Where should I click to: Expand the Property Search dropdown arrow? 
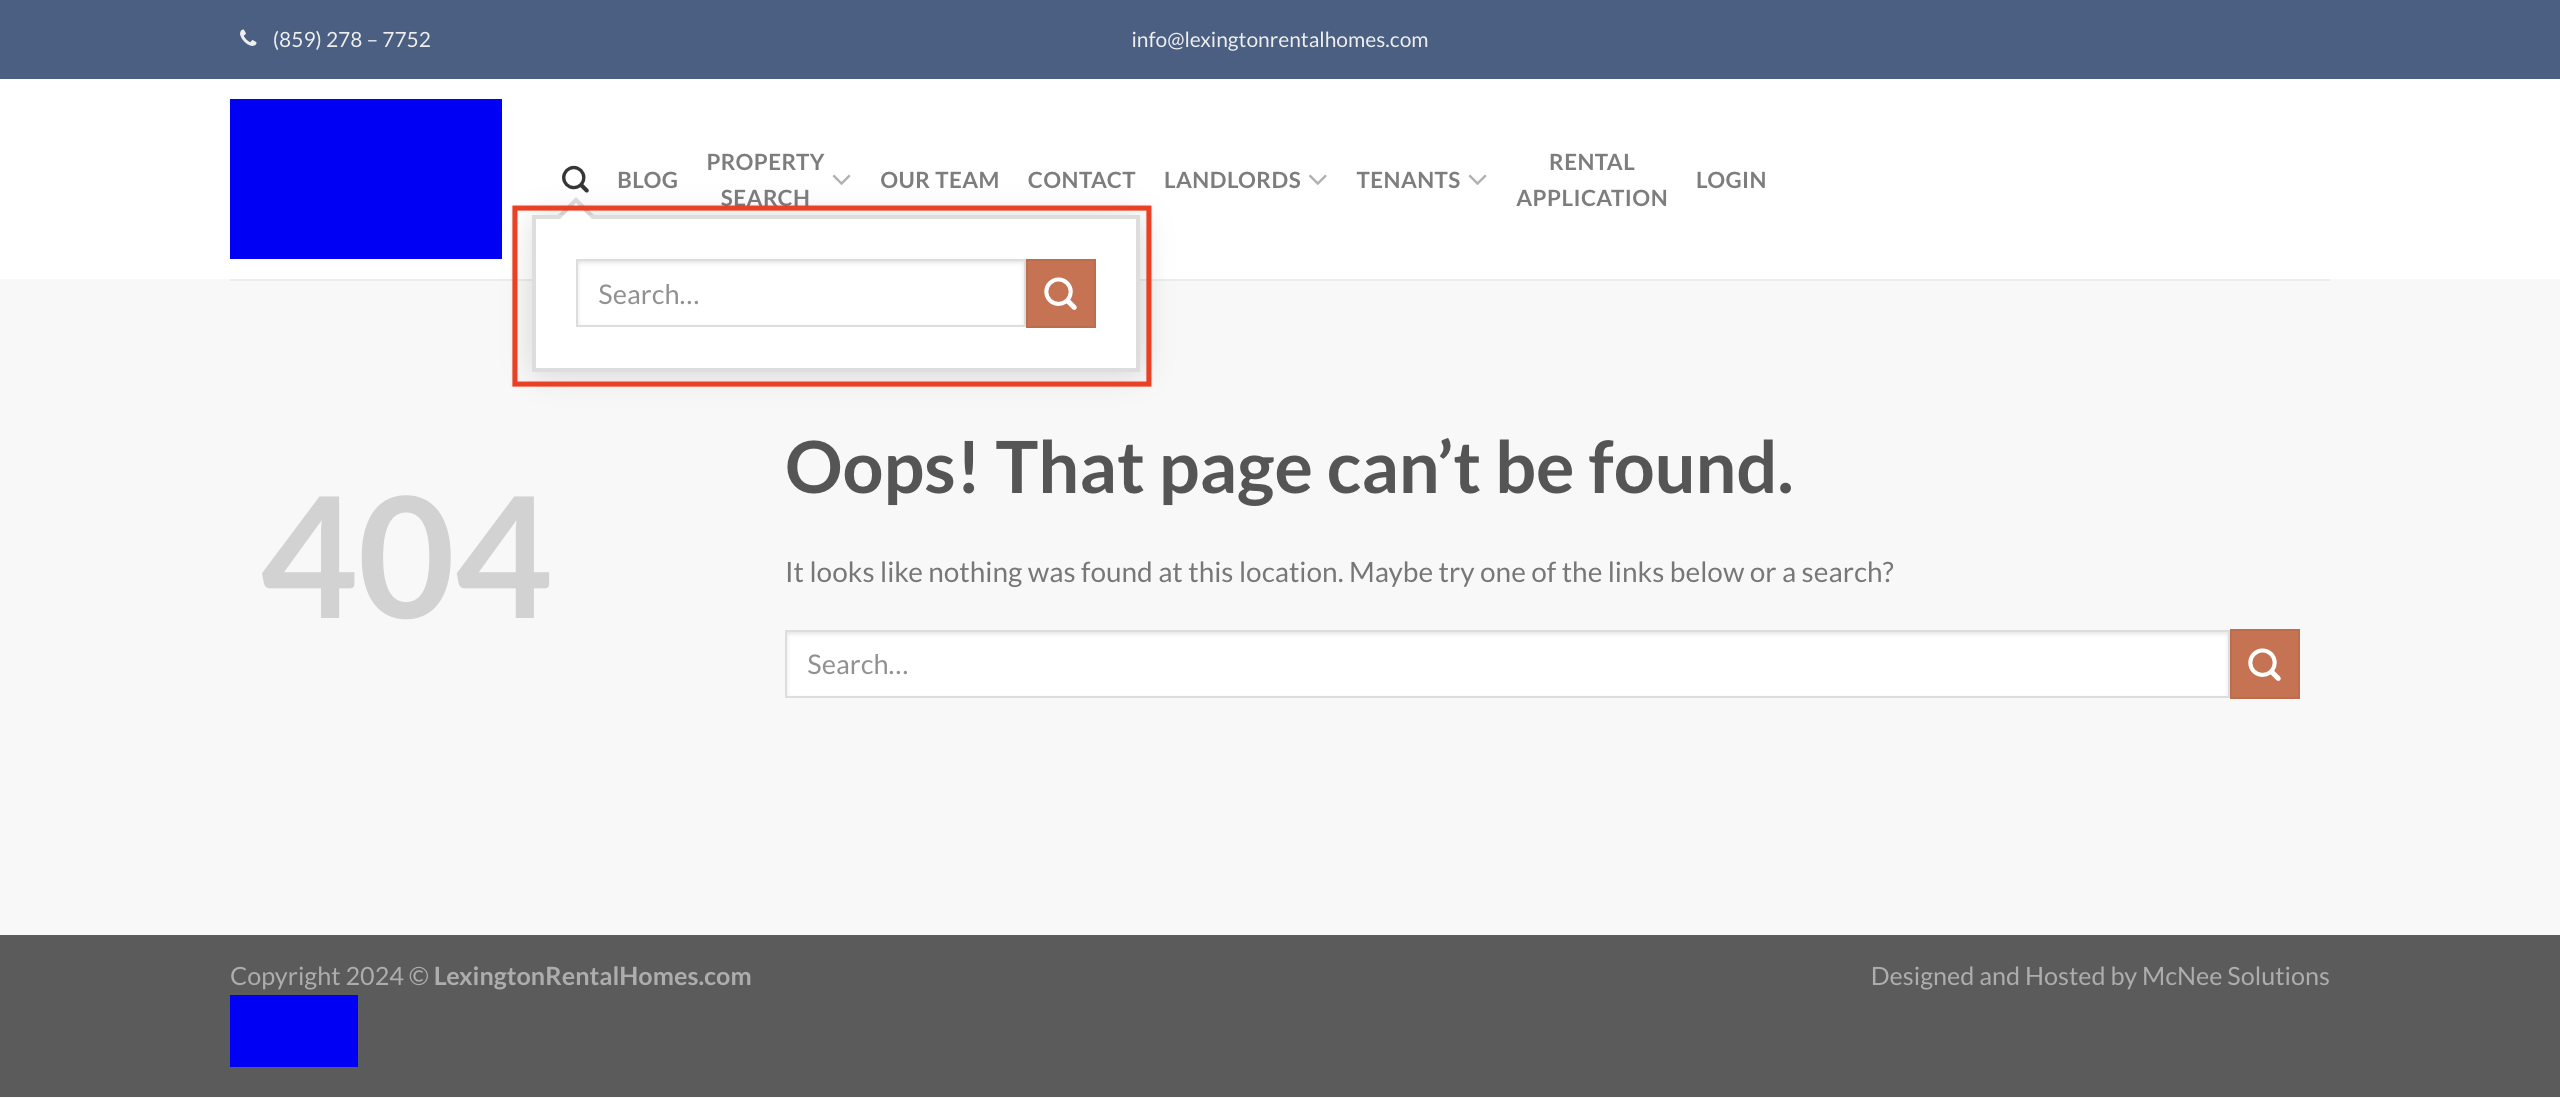coord(842,180)
